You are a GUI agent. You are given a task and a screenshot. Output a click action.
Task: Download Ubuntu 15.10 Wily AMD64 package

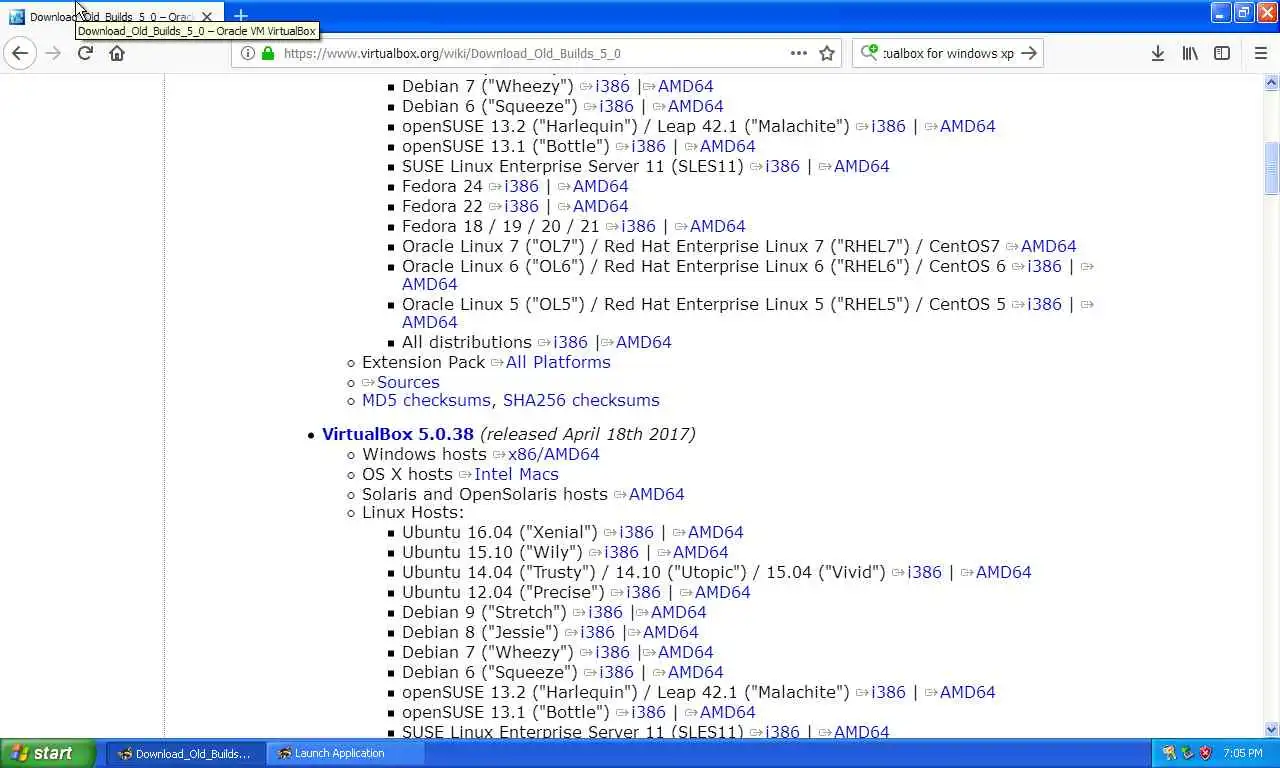click(x=700, y=552)
